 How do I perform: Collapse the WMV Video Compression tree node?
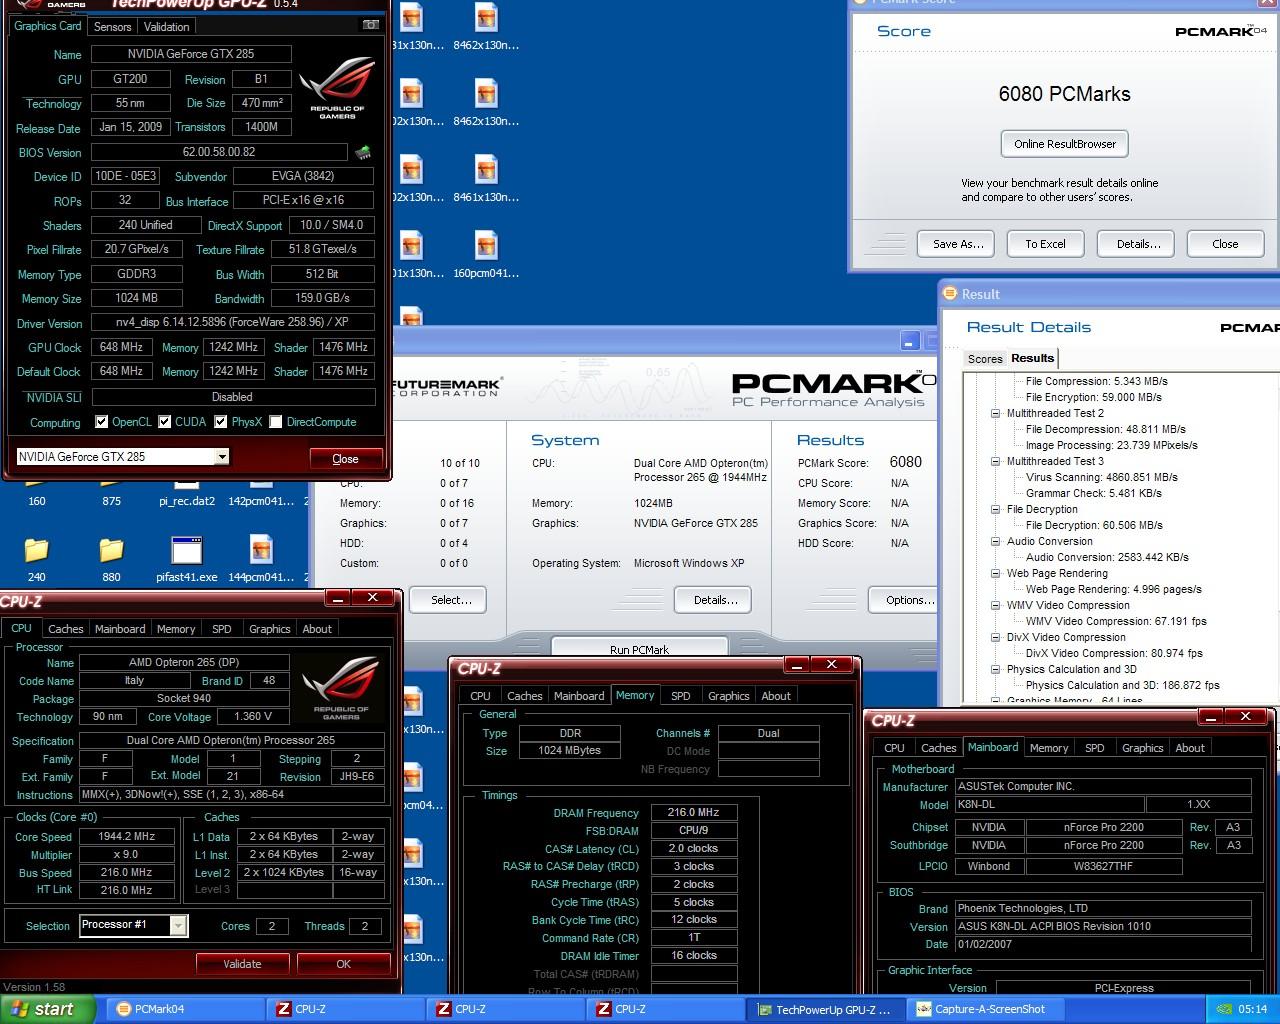pyautogui.click(x=995, y=605)
